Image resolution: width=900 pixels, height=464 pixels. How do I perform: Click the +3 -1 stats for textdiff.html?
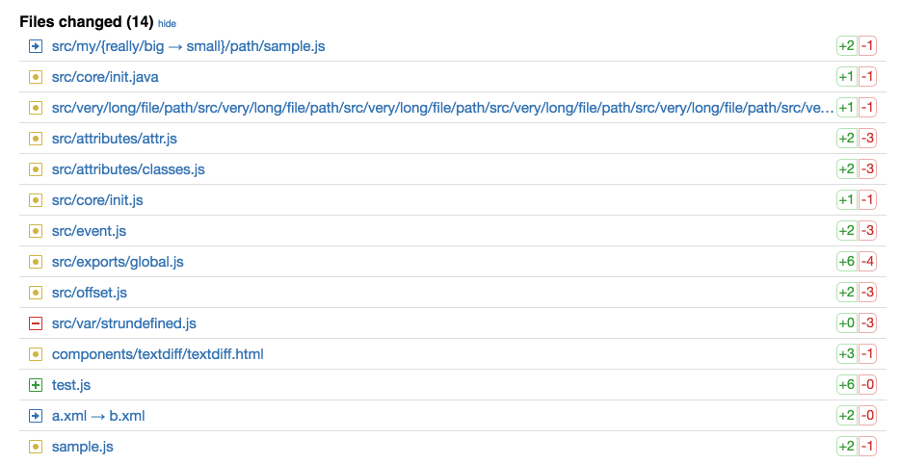click(856, 354)
